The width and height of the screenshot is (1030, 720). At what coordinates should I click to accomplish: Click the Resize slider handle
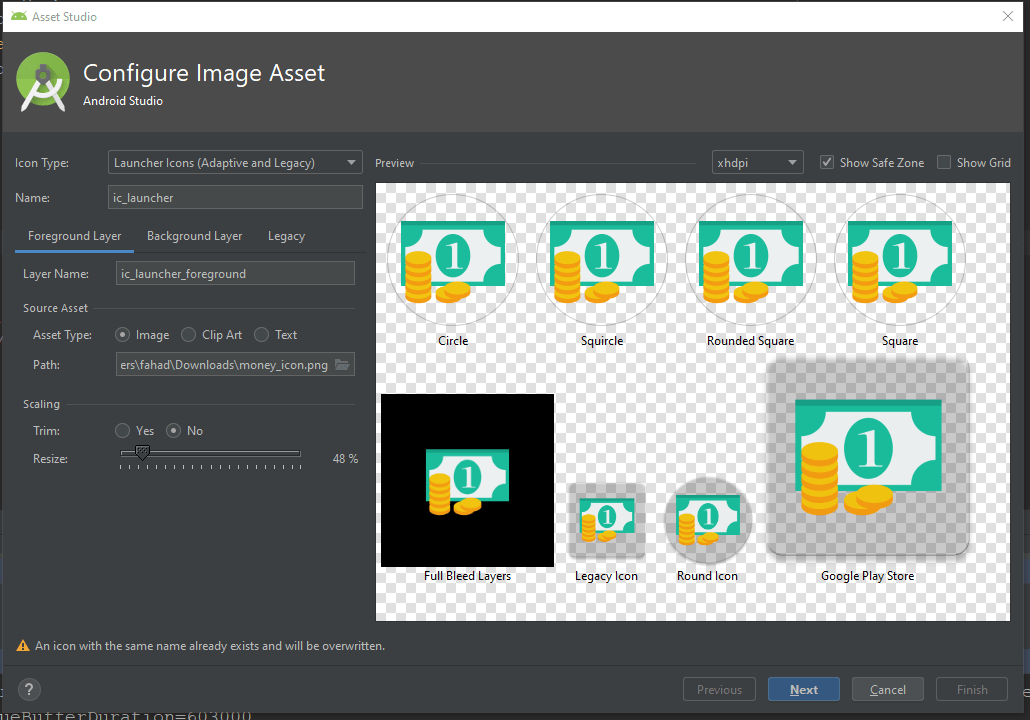(142, 453)
